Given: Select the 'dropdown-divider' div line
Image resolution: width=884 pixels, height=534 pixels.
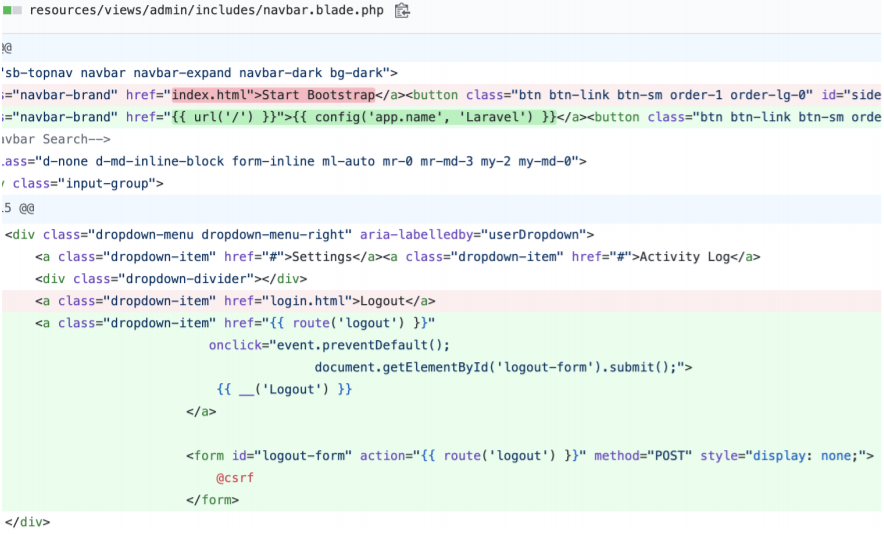Looking at the screenshot, I should [171, 279].
